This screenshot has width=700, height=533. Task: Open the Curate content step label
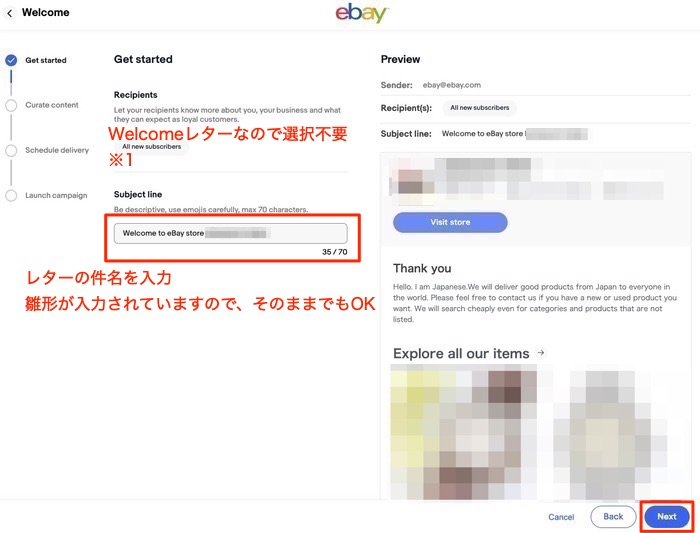point(52,105)
